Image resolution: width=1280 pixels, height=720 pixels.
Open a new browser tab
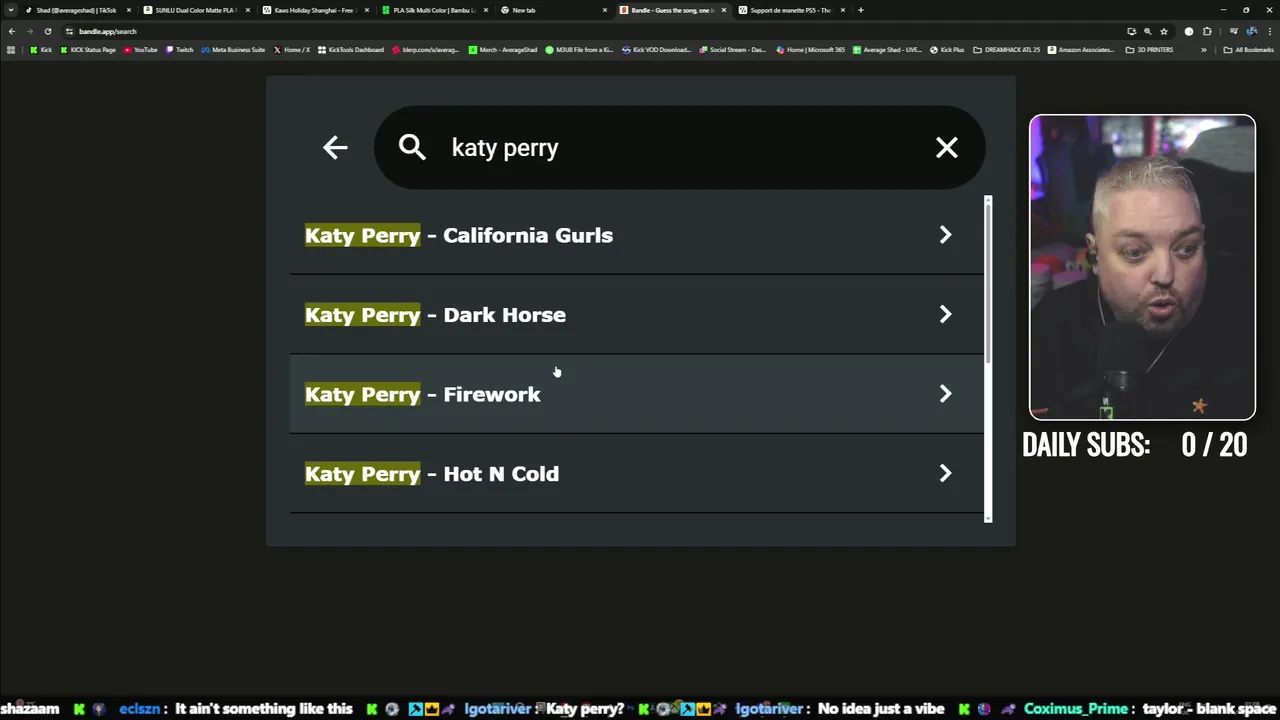coord(861,10)
